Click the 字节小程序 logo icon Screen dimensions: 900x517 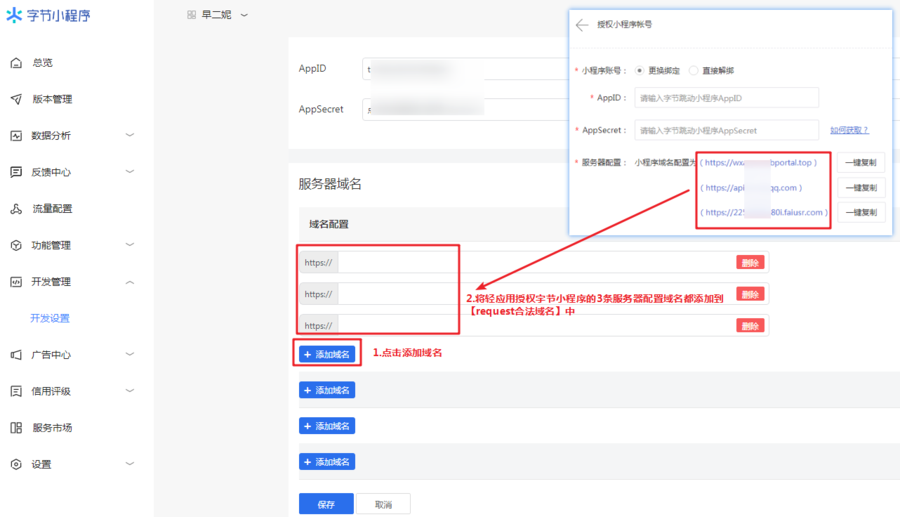[14, 15]
